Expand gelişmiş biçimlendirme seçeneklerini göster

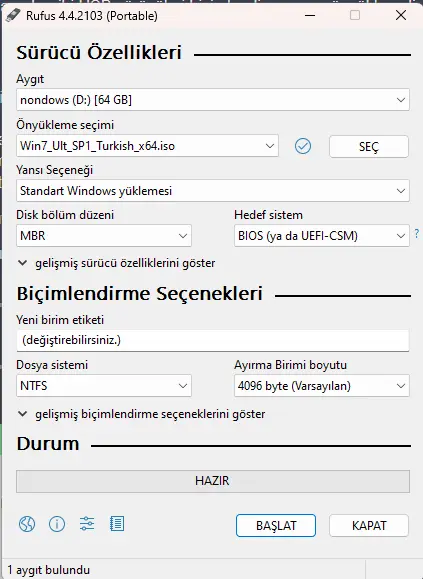tap(141, 414)
